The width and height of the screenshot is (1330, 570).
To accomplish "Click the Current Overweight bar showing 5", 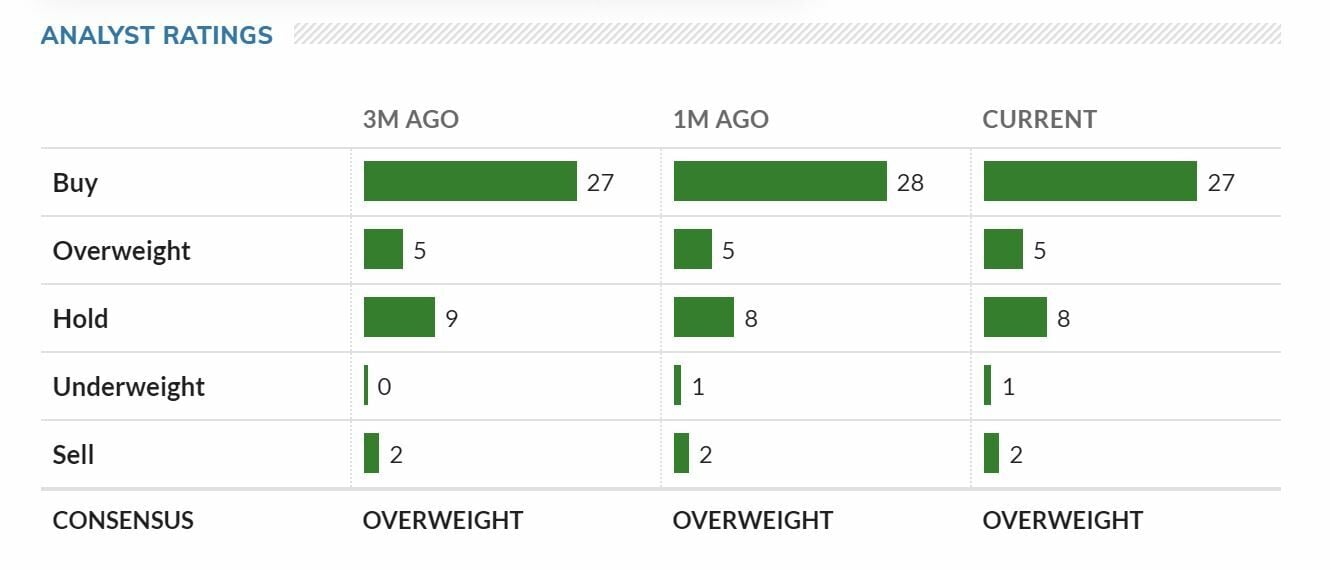I will (x=1003, y=249).
